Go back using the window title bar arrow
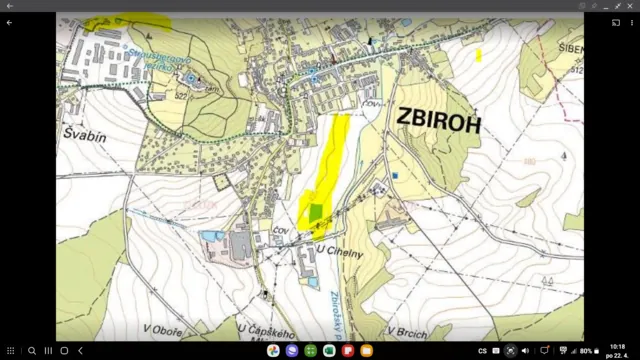640x360 pixels. 9,6
